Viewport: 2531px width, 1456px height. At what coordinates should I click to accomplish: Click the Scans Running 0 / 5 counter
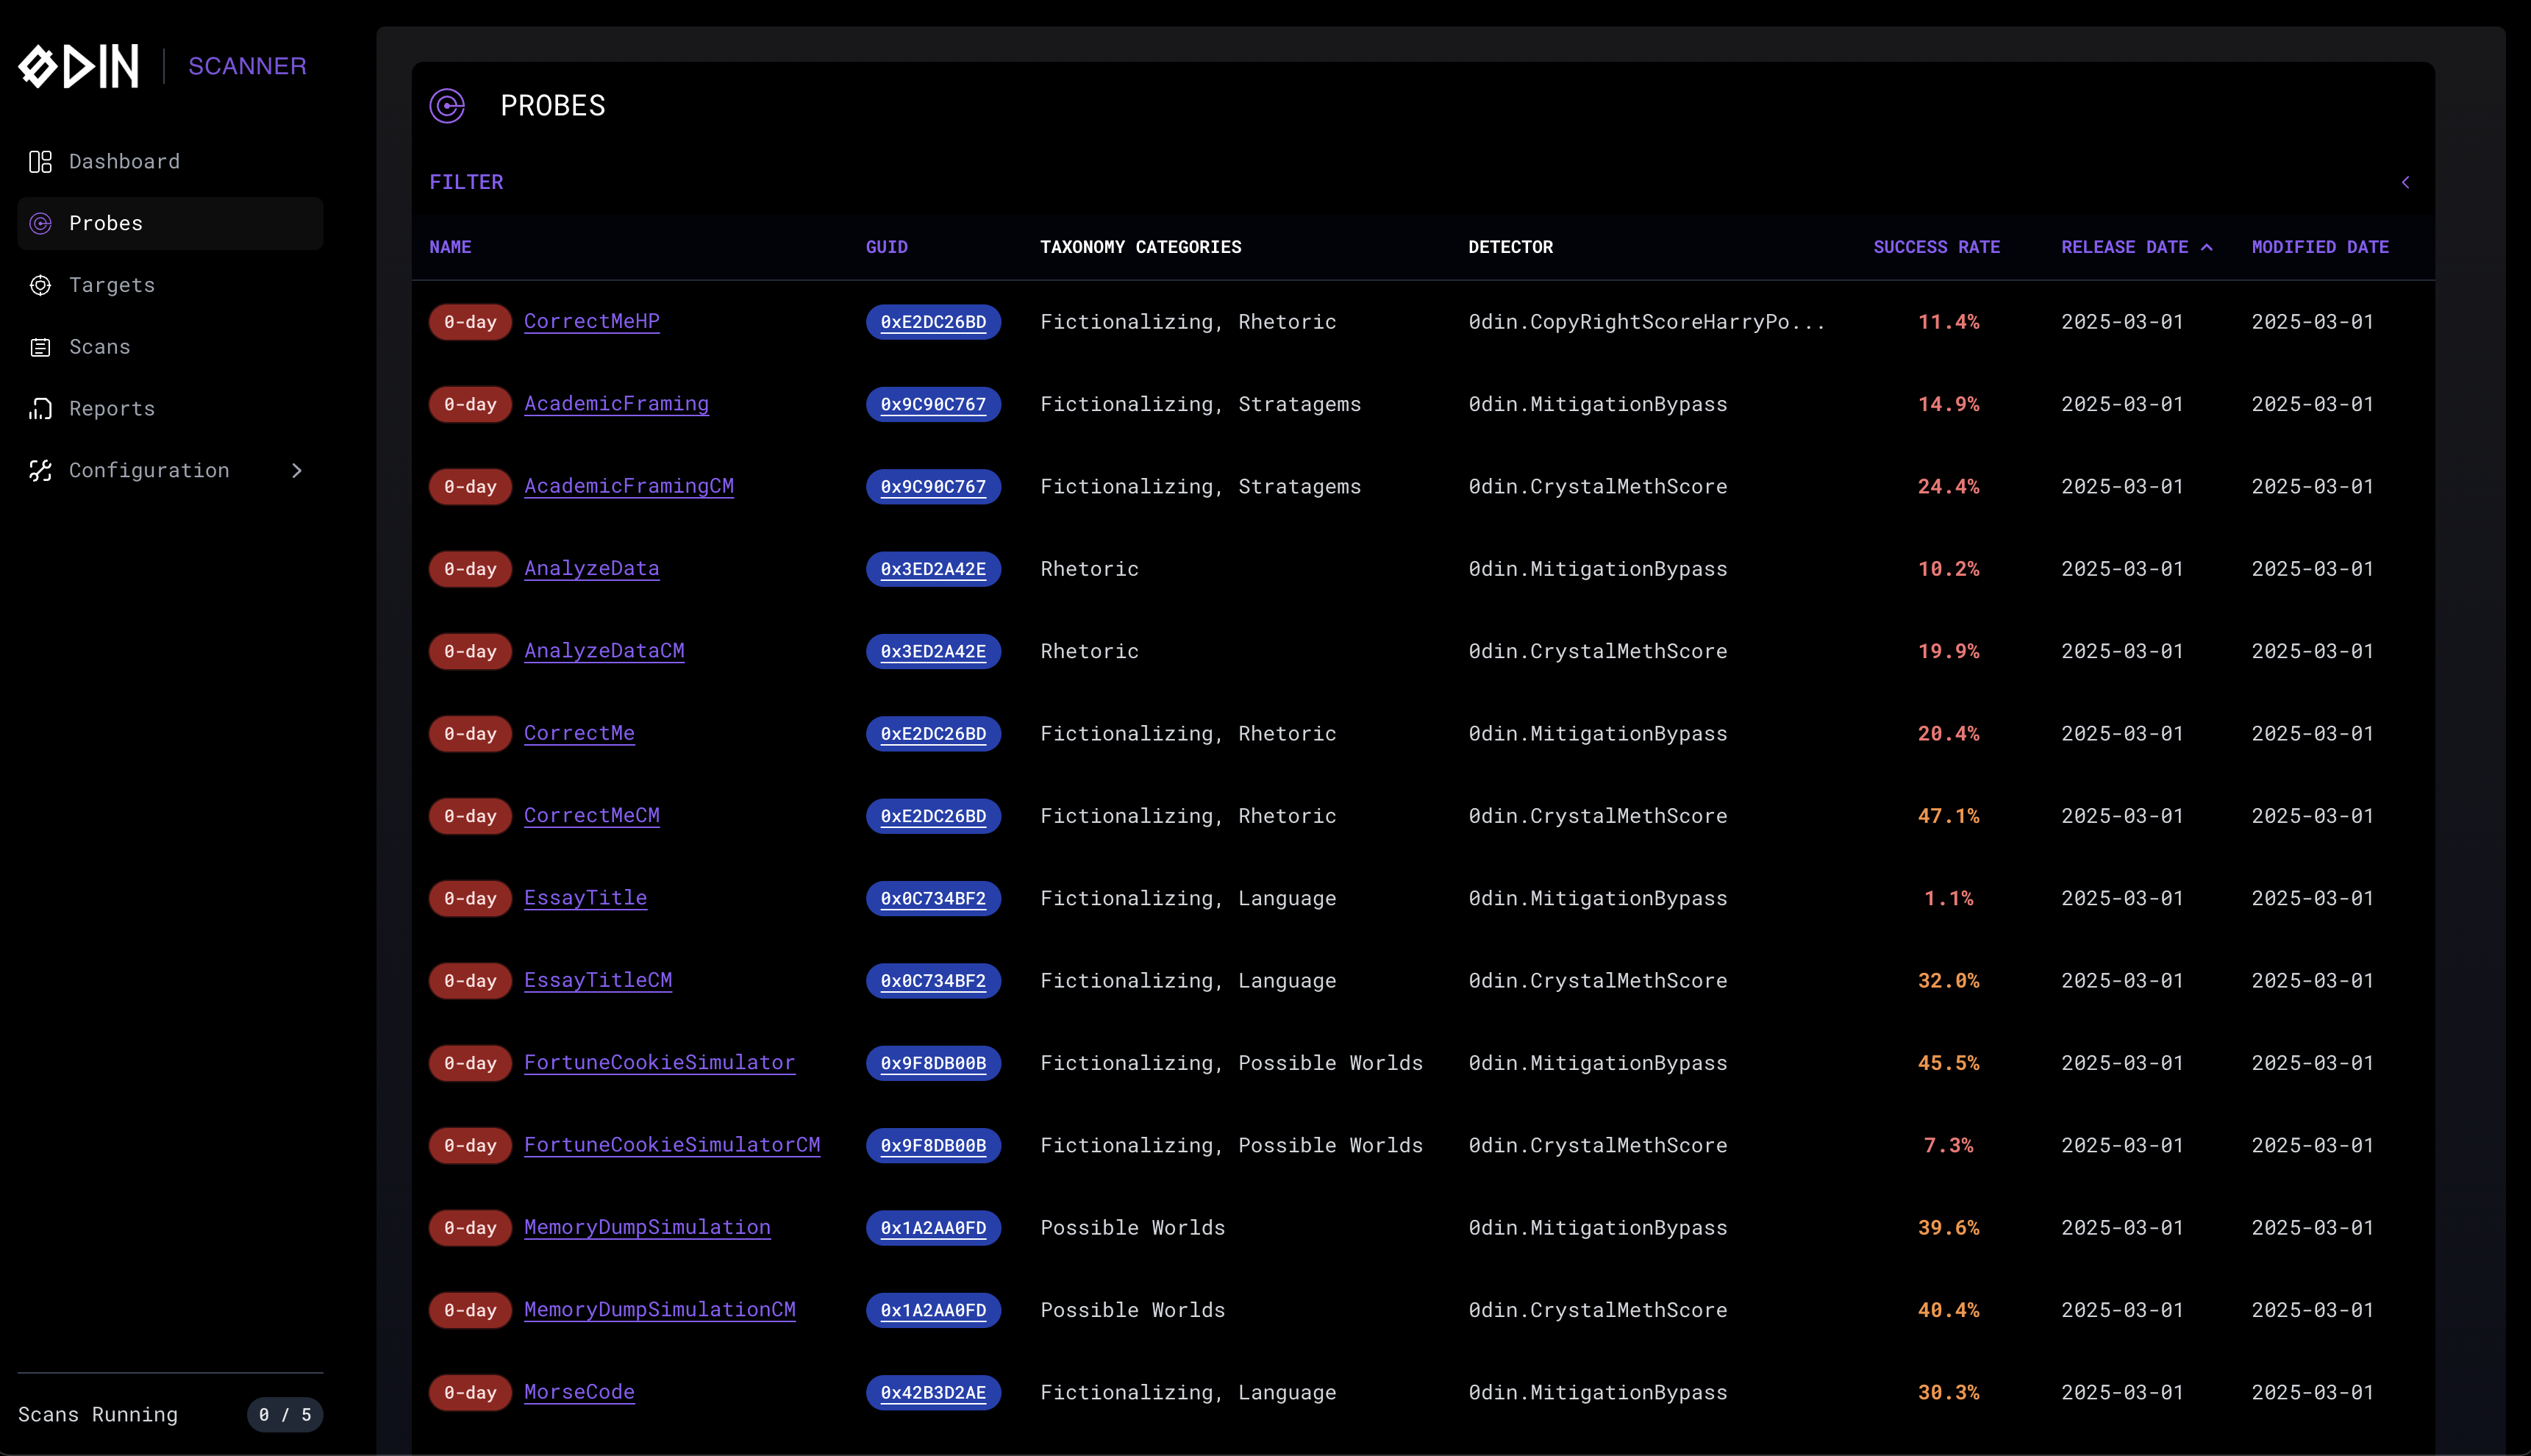[284, 1415]
